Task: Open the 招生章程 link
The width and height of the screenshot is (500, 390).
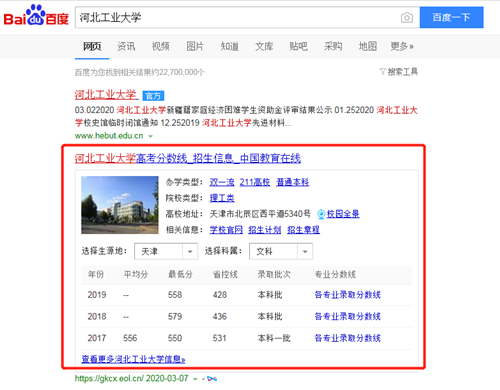Action: (303, 230)
